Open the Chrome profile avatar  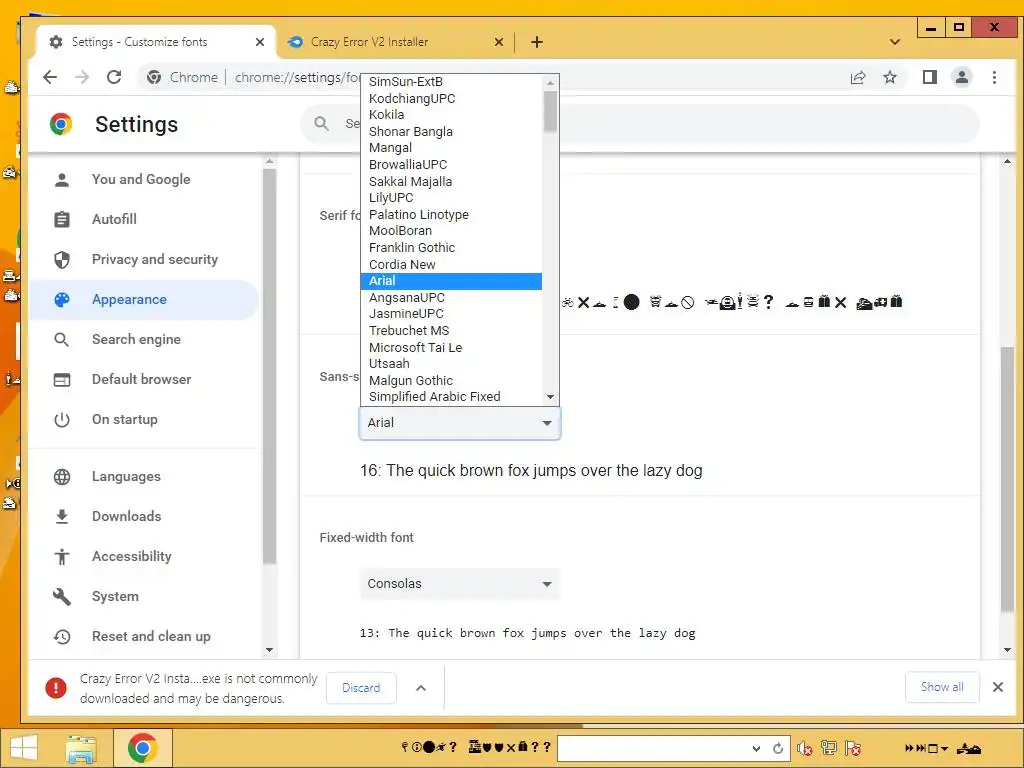pos(961,77)
